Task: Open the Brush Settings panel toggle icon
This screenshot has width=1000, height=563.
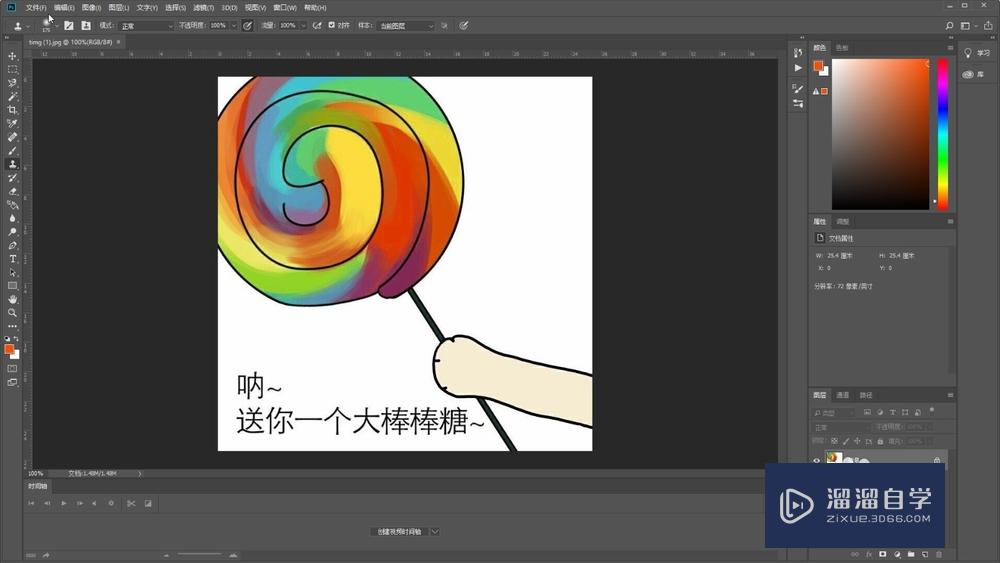Action: click(x=68, y=26)
